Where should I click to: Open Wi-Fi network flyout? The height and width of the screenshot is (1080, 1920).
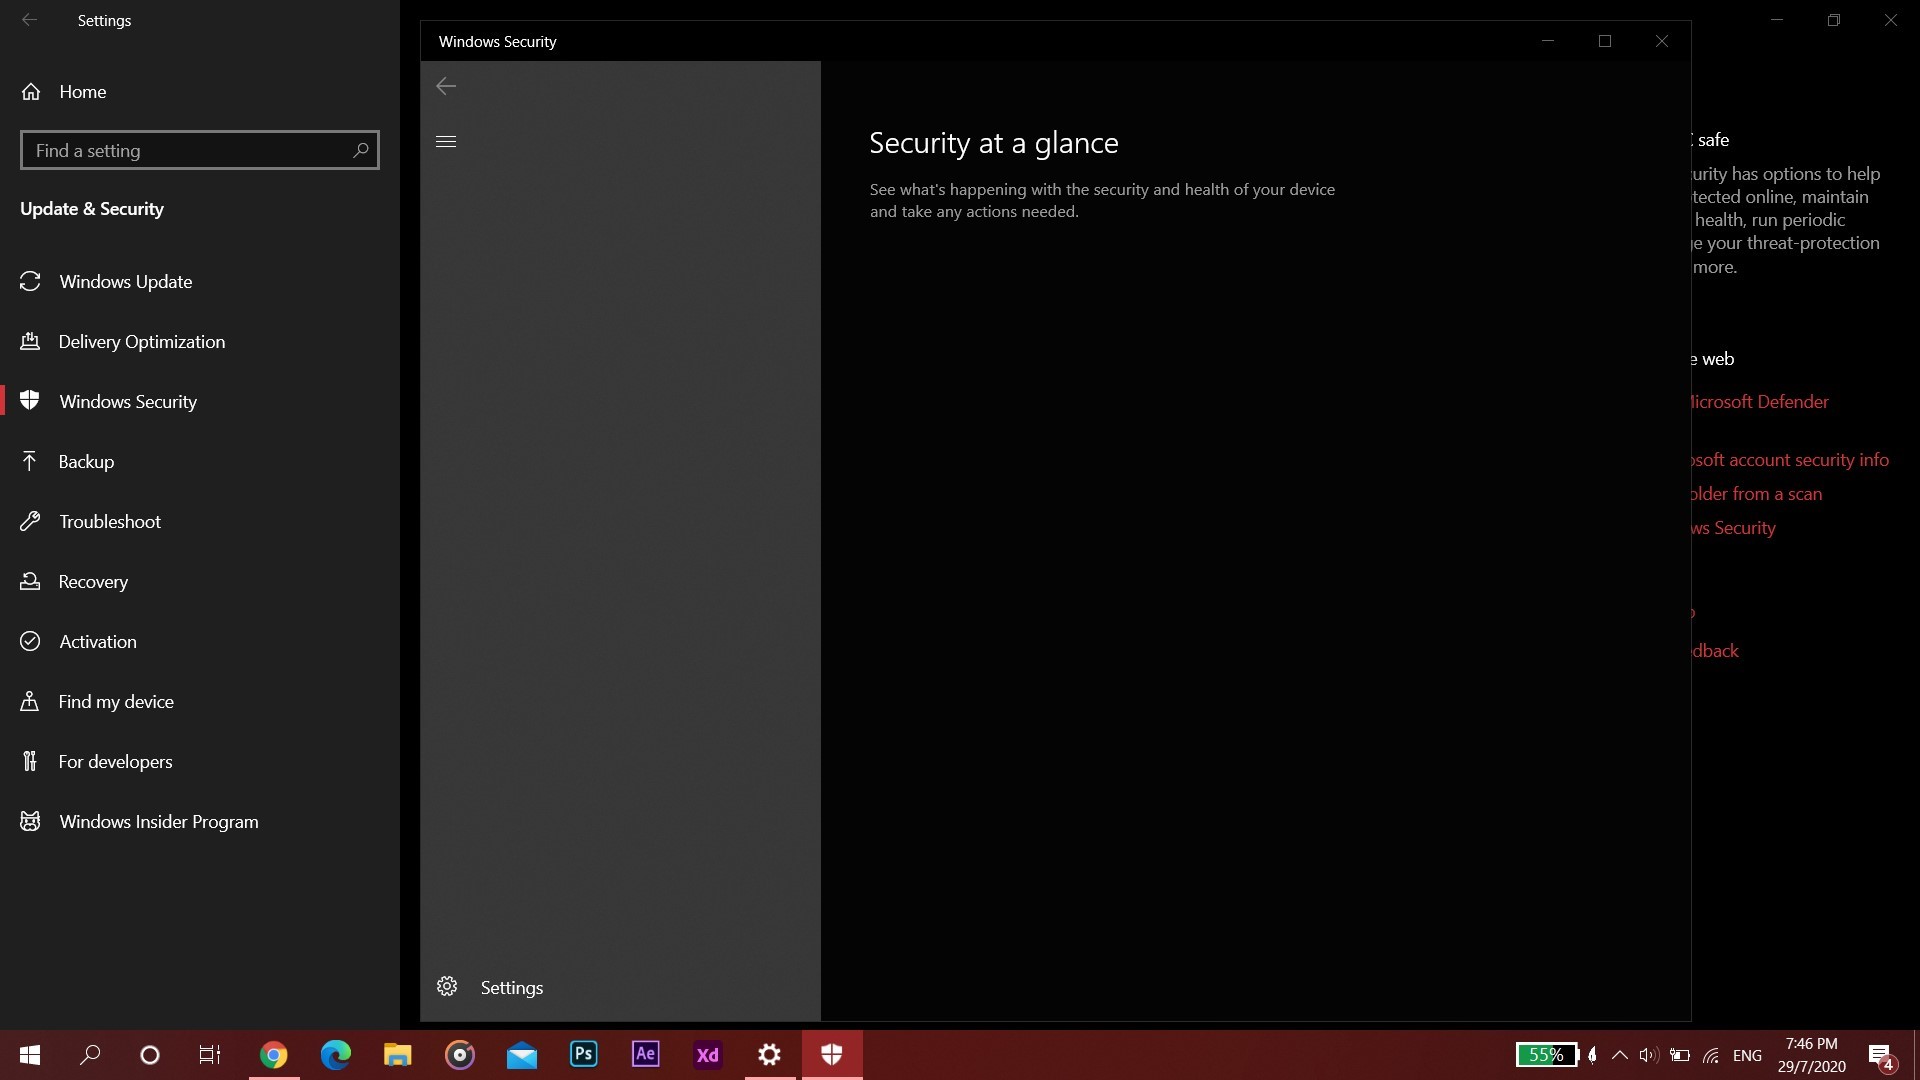point(1712,1055)
